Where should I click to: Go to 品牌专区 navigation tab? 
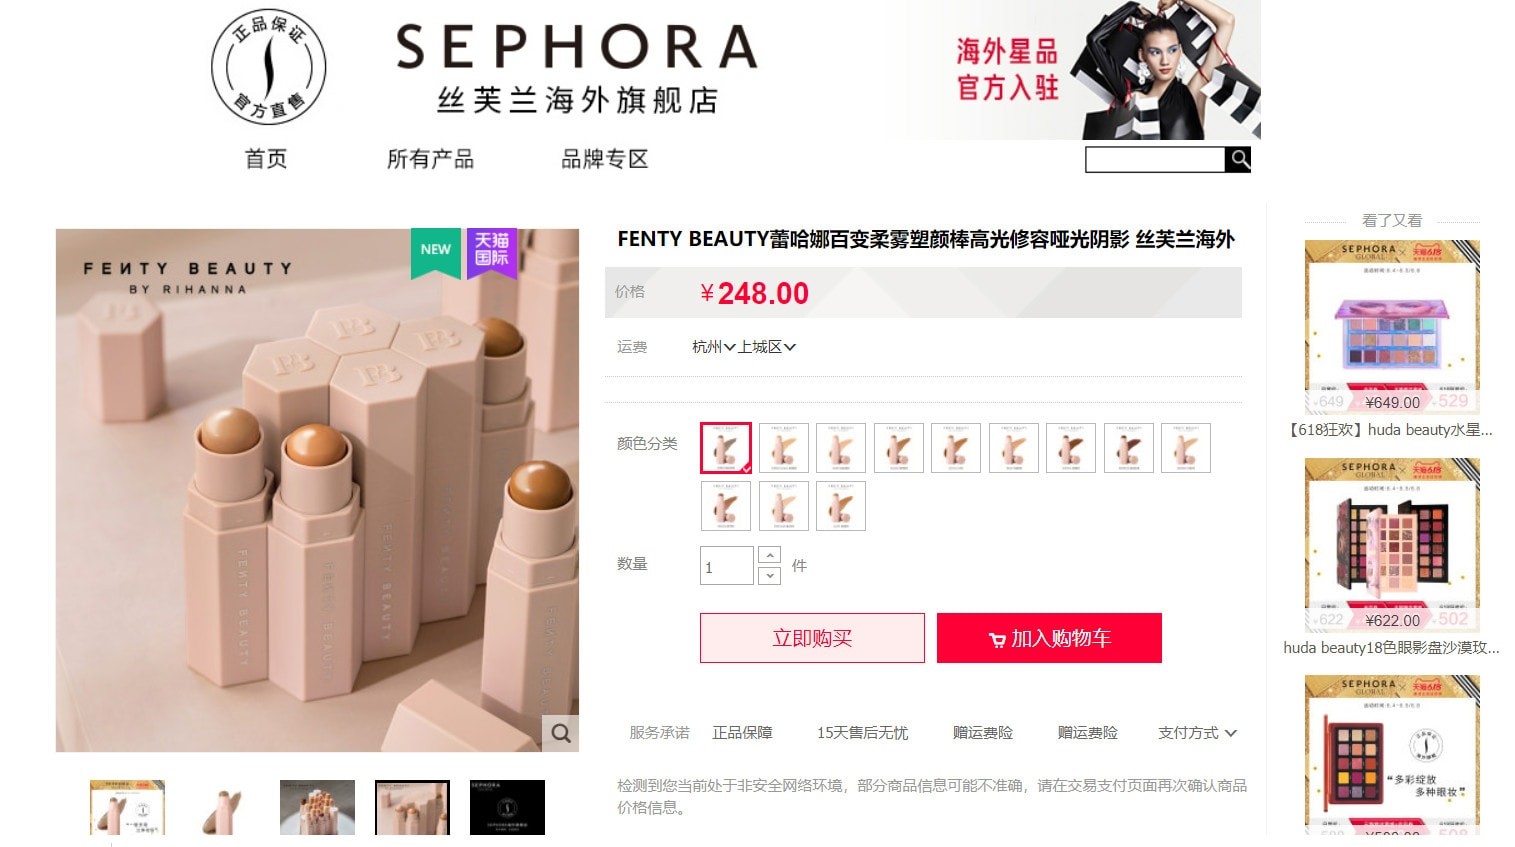coord(605,159)
